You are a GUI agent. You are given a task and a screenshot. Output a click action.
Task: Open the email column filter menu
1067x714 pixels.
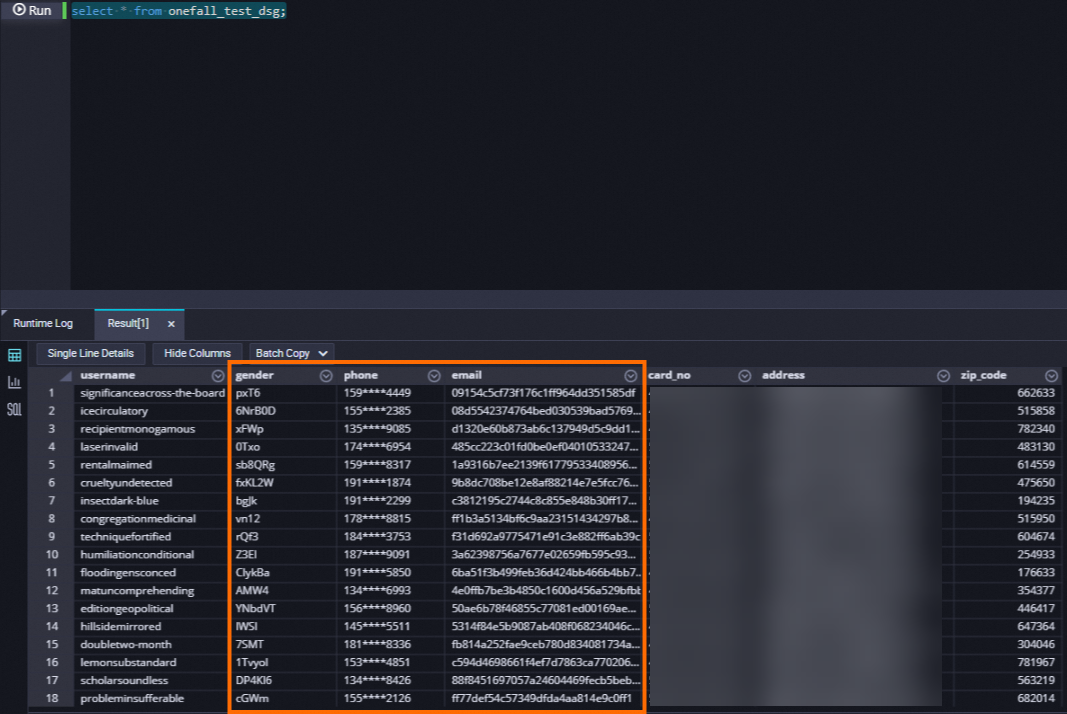click(631, 376)
